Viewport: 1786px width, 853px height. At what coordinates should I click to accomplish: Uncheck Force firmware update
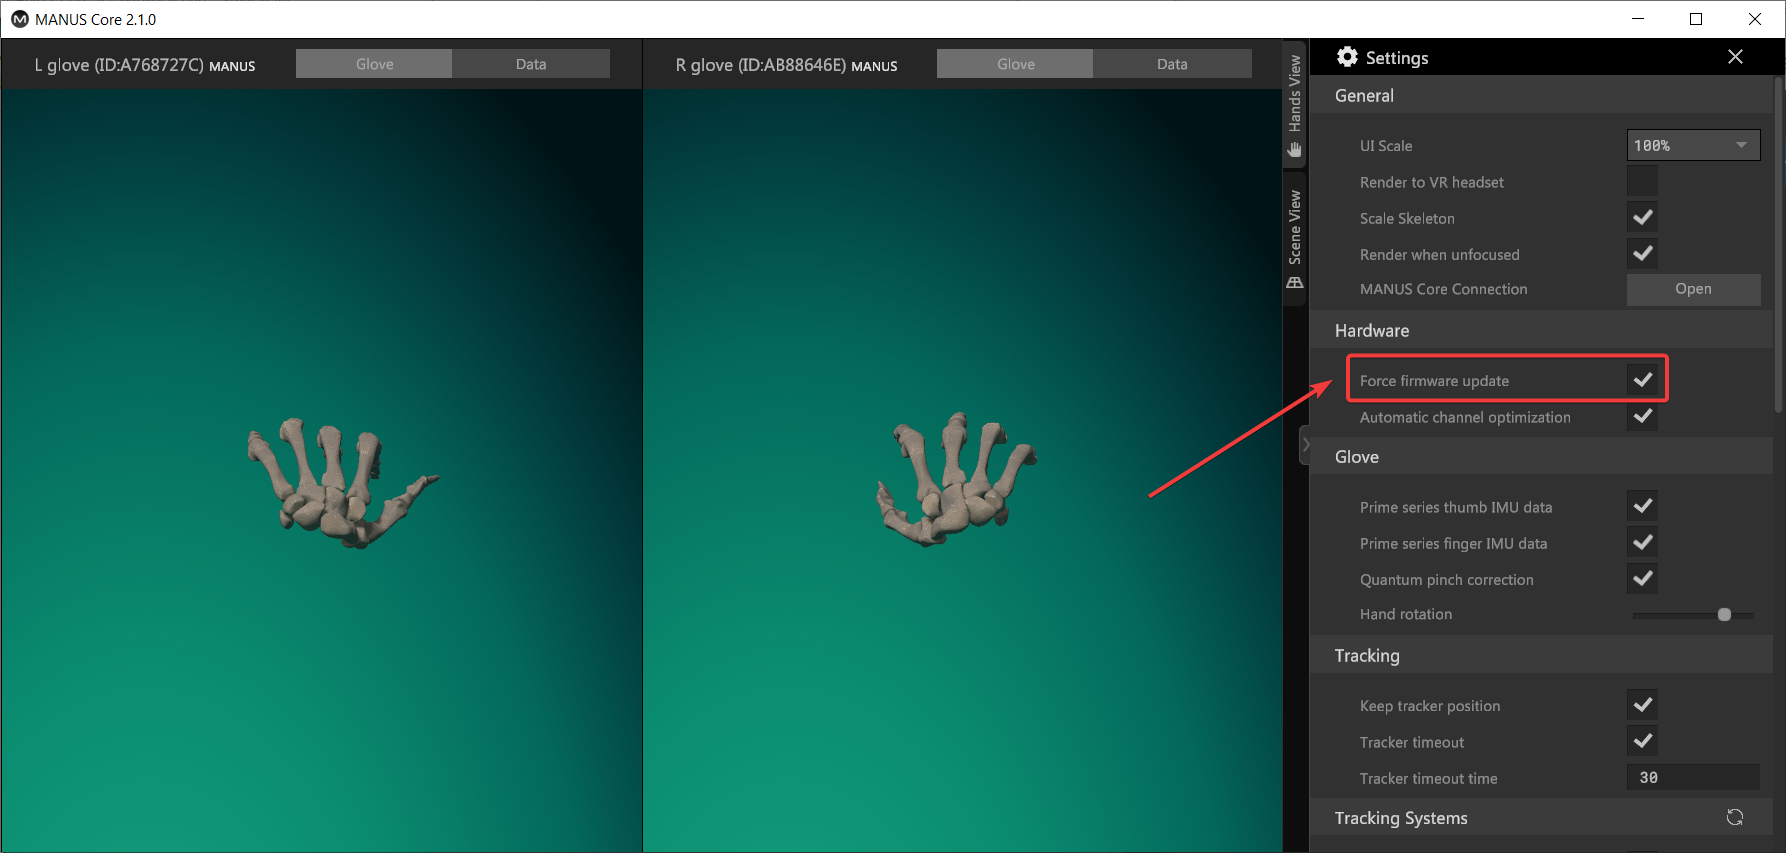1642,380
